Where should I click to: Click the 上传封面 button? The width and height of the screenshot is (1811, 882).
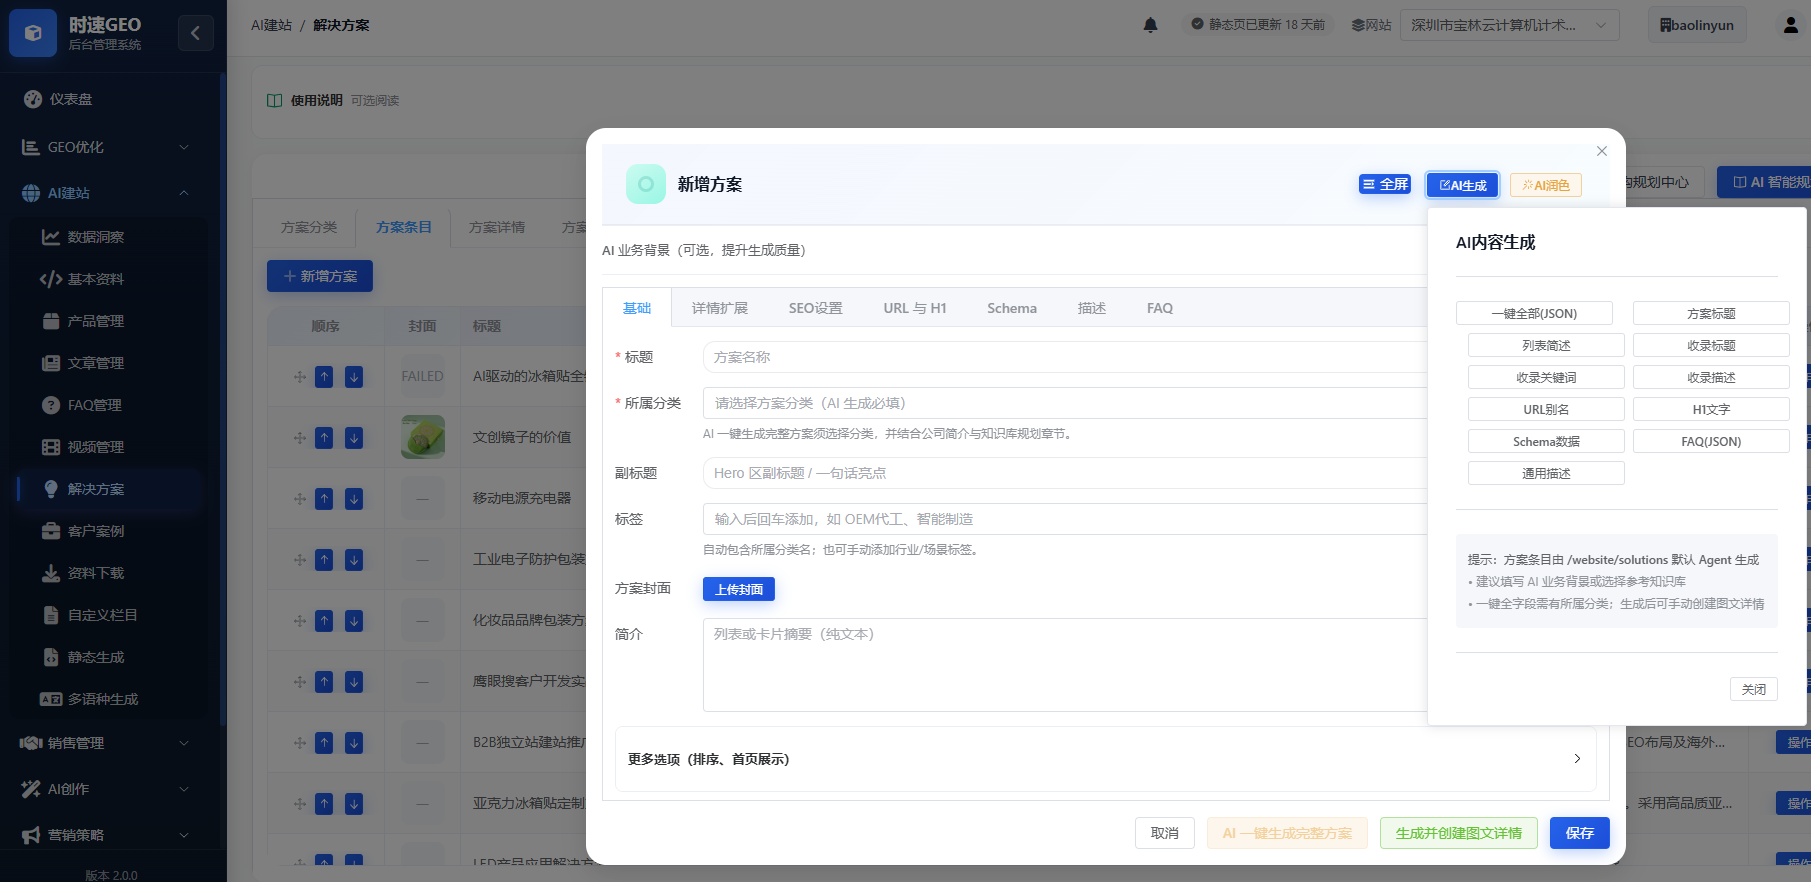[x=739, y=589]
